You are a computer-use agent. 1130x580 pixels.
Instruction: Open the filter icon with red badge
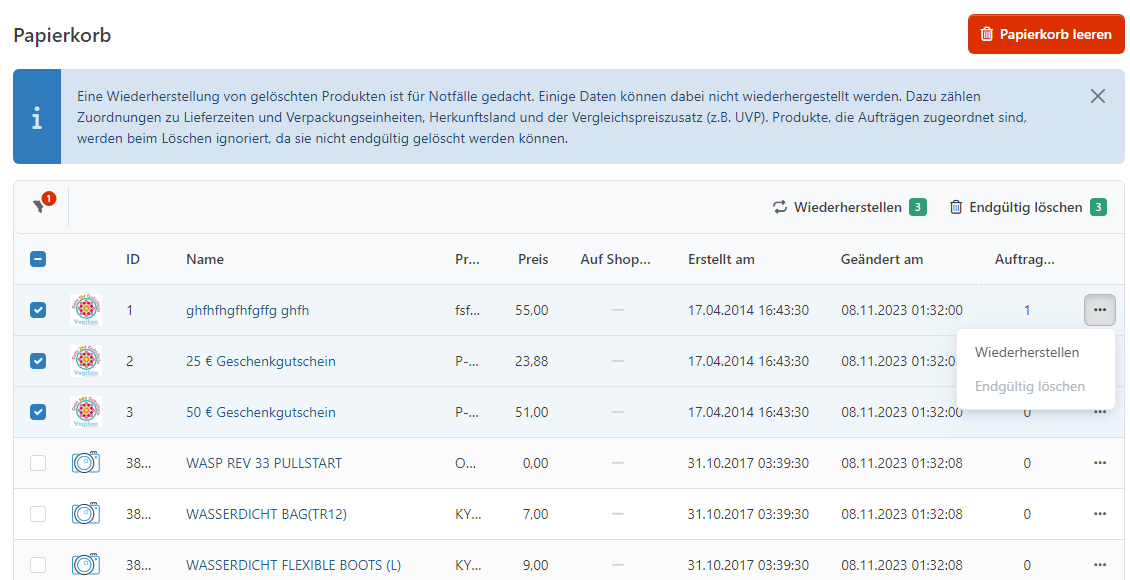pos(41,206)
